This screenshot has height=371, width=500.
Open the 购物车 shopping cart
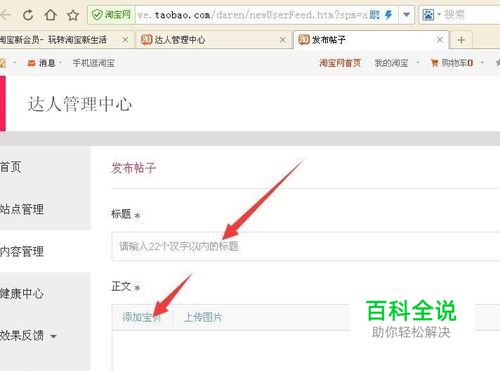[x=452, y=63]
